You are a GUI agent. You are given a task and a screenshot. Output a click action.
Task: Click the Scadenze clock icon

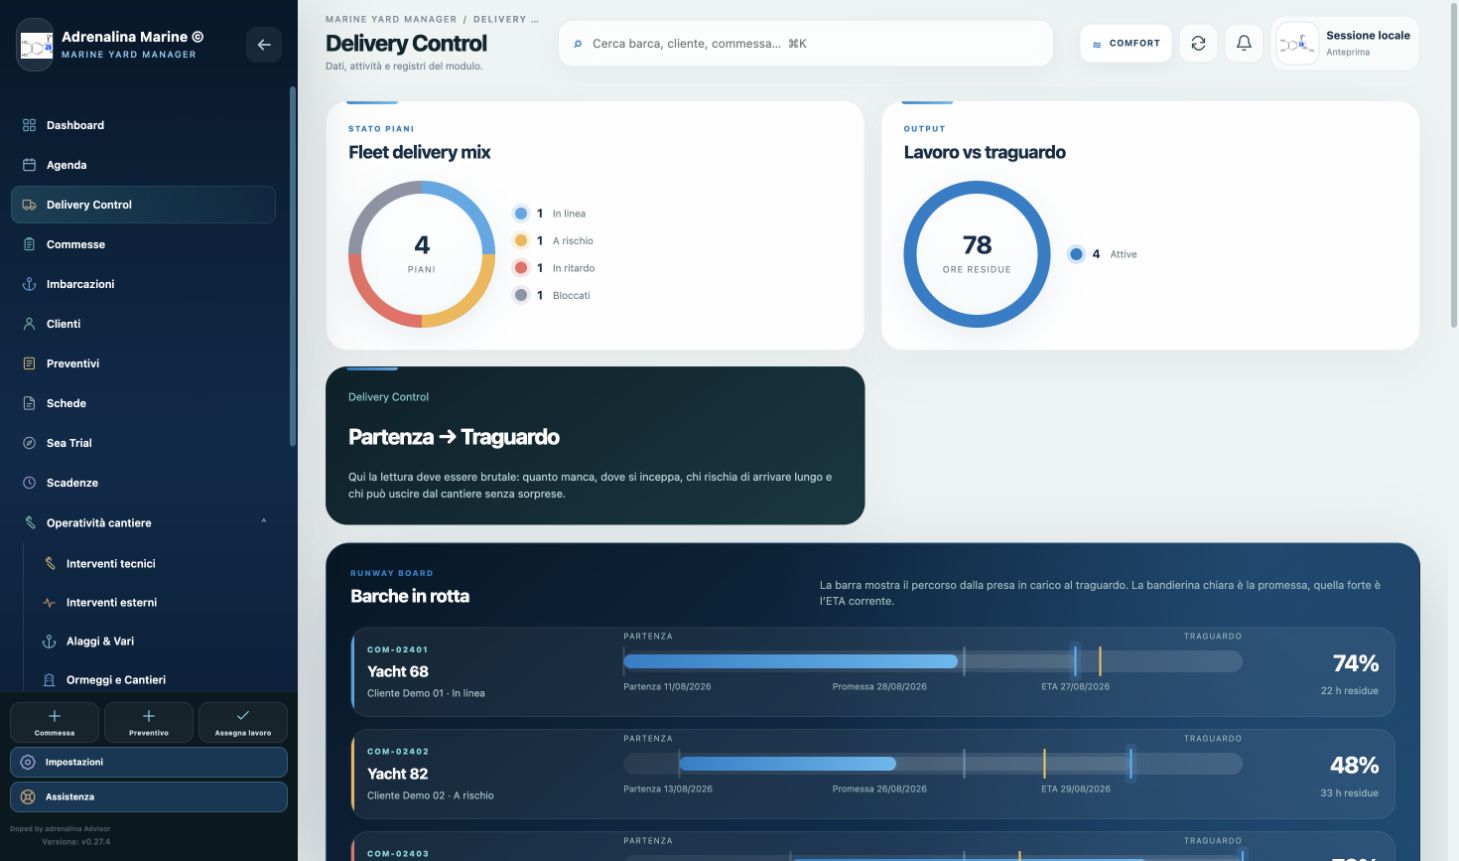pyautogui.click(x=29, y=483)
